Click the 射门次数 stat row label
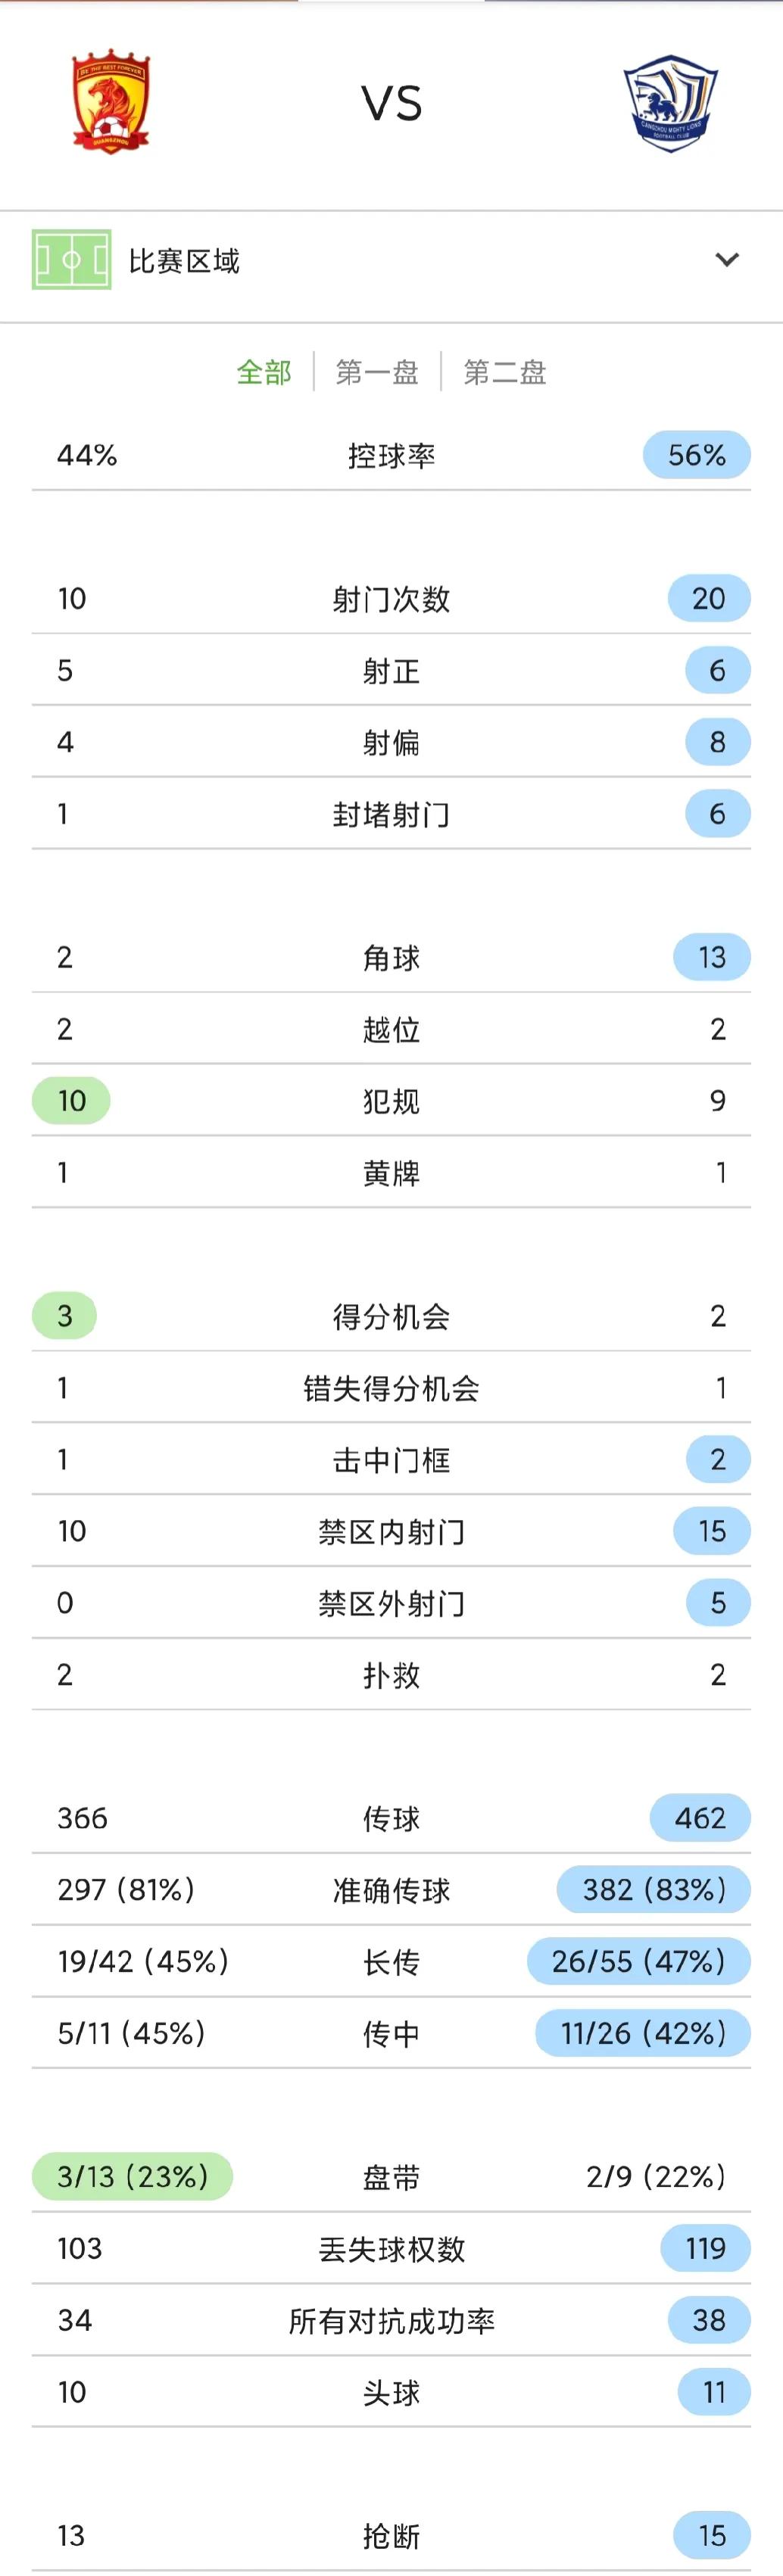 point(391,598)
